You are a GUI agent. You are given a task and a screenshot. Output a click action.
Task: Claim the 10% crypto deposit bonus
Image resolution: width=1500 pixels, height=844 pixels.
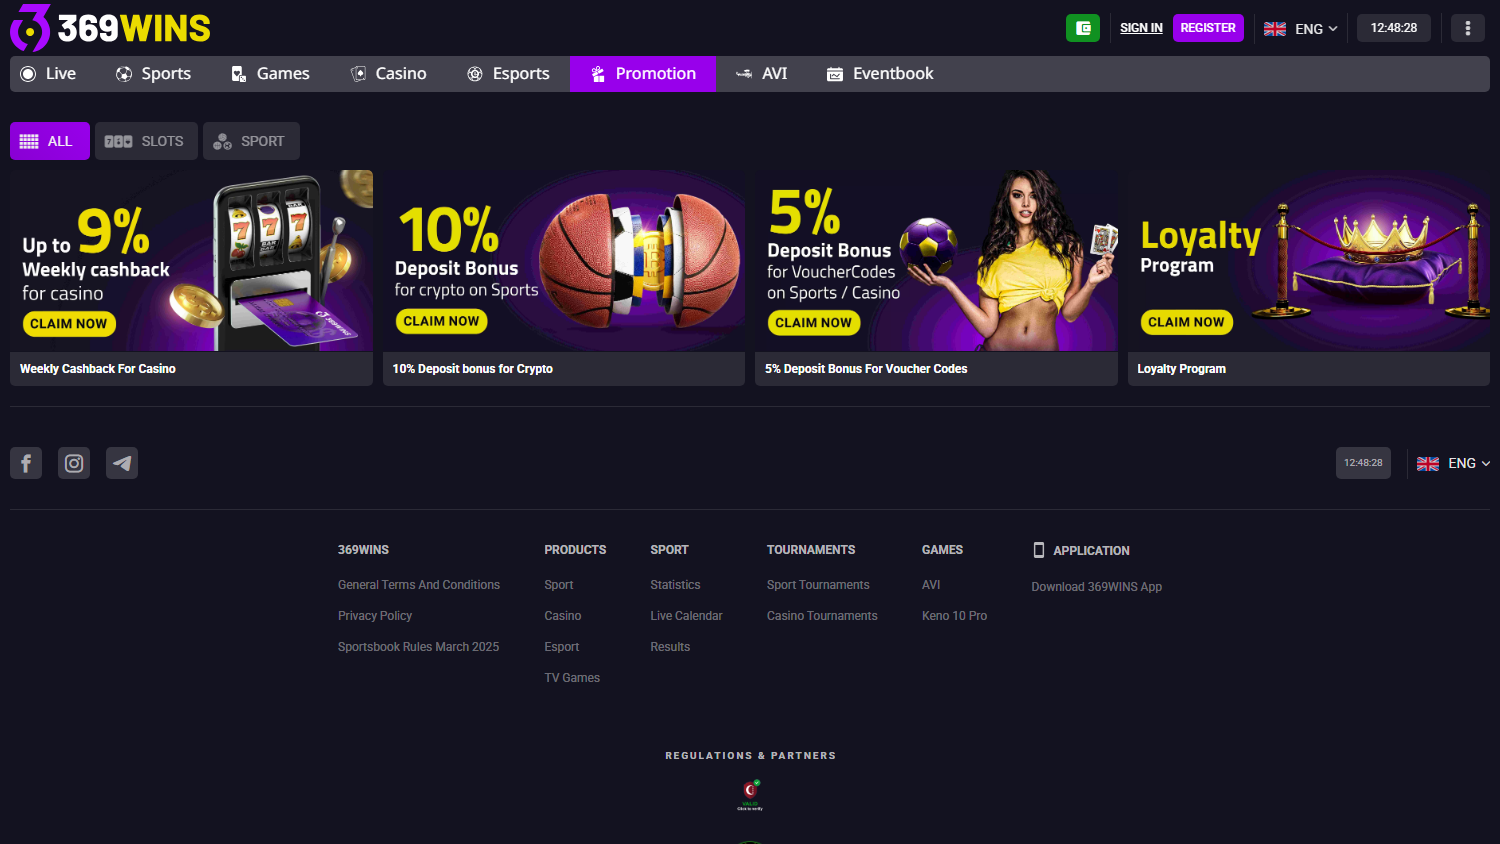coord(442,321)
